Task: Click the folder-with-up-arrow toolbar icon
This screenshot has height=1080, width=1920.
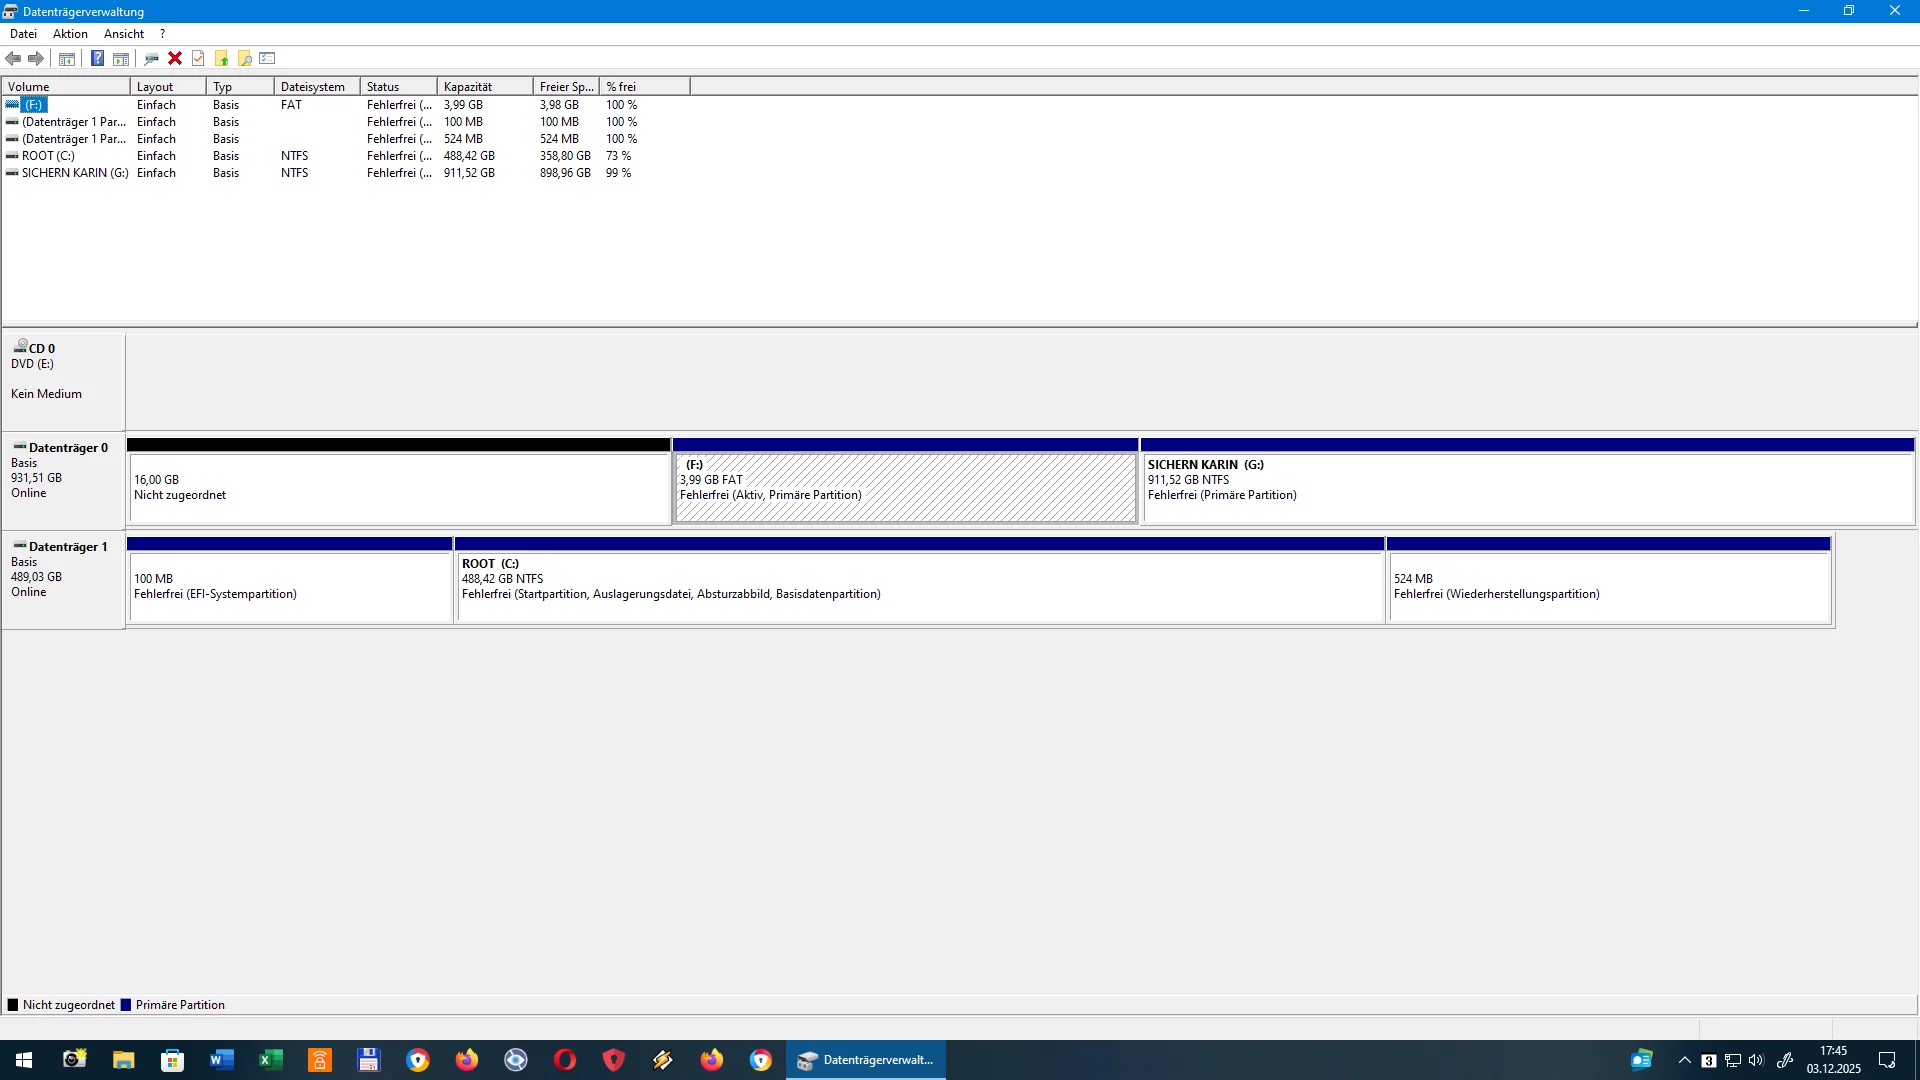Action: pos(221,58)
